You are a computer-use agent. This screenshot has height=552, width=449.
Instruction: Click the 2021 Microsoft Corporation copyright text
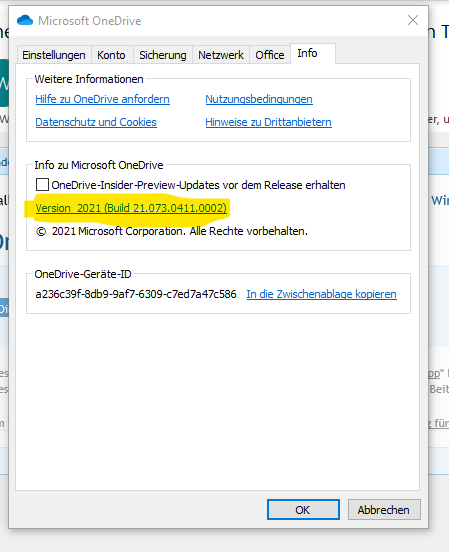(x=172, y=231)
